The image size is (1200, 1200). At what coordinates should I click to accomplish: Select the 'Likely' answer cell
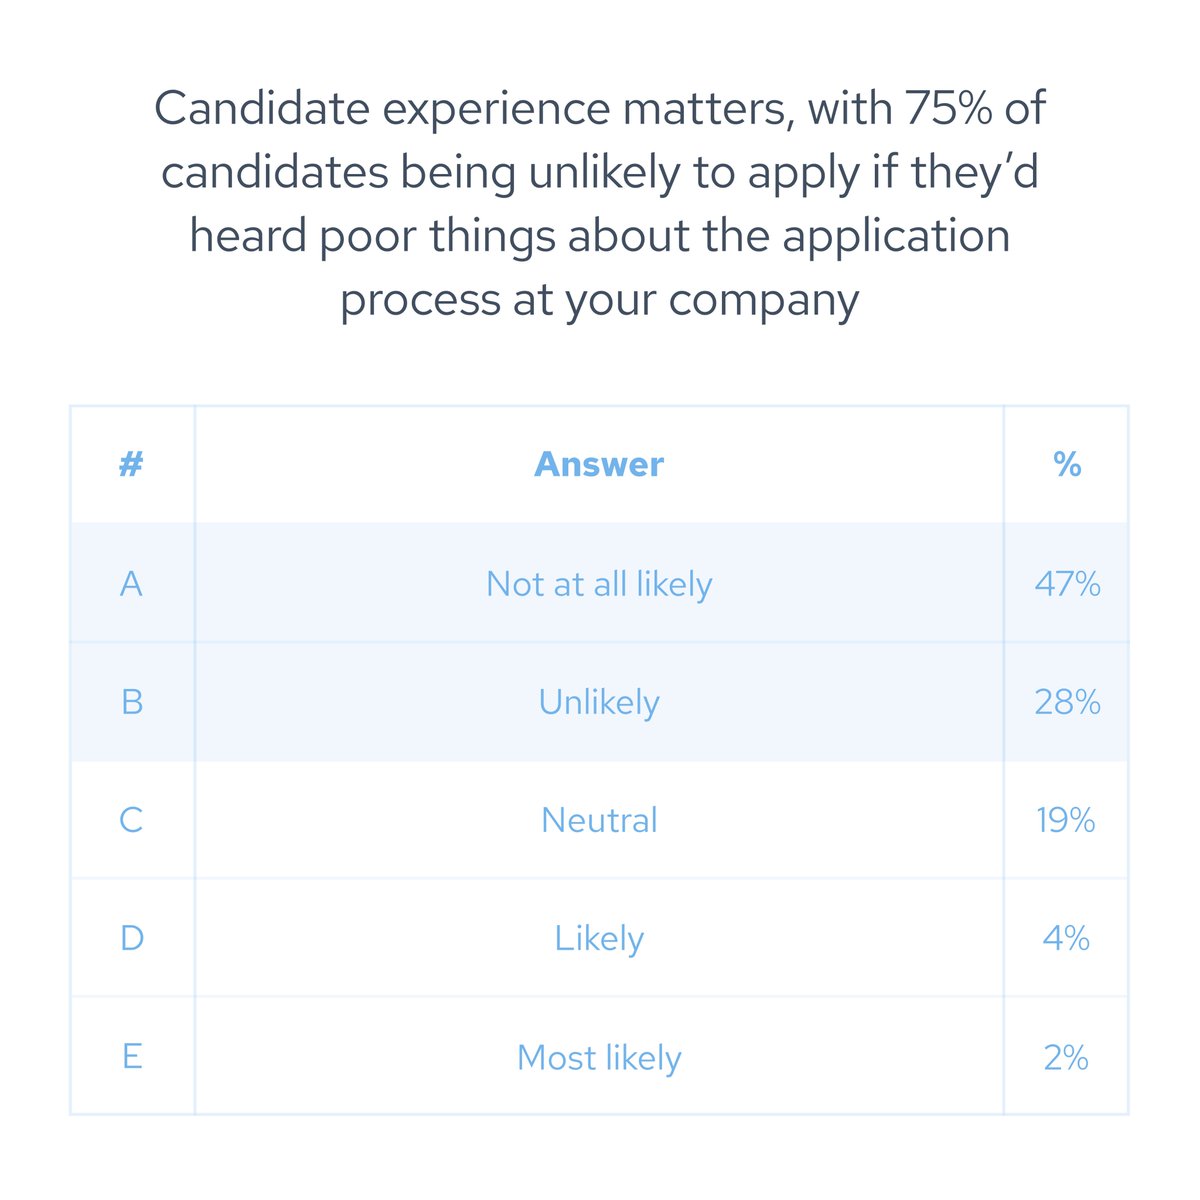pos(599,938)
